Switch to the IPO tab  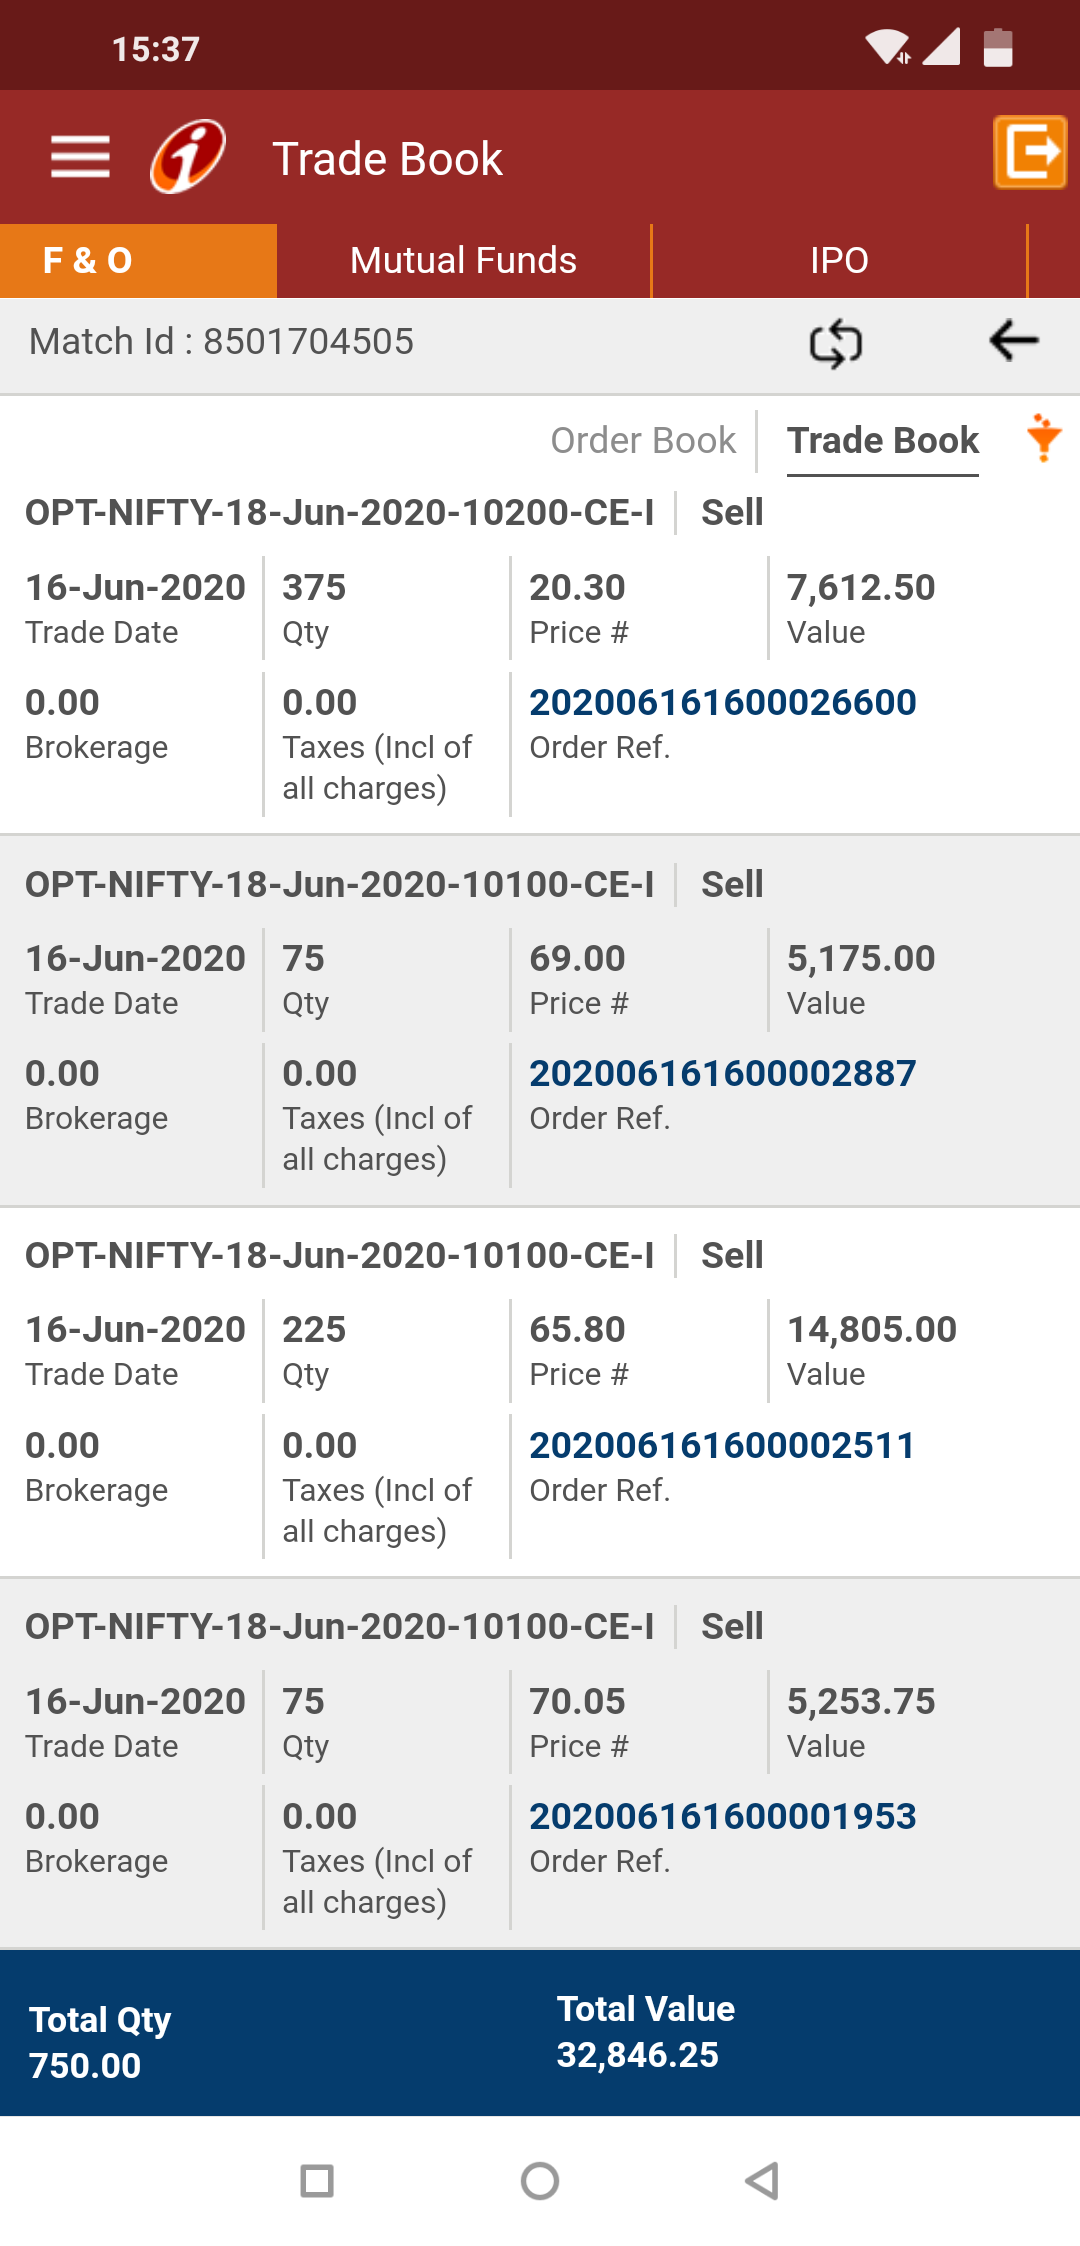(x=839, y=261)
